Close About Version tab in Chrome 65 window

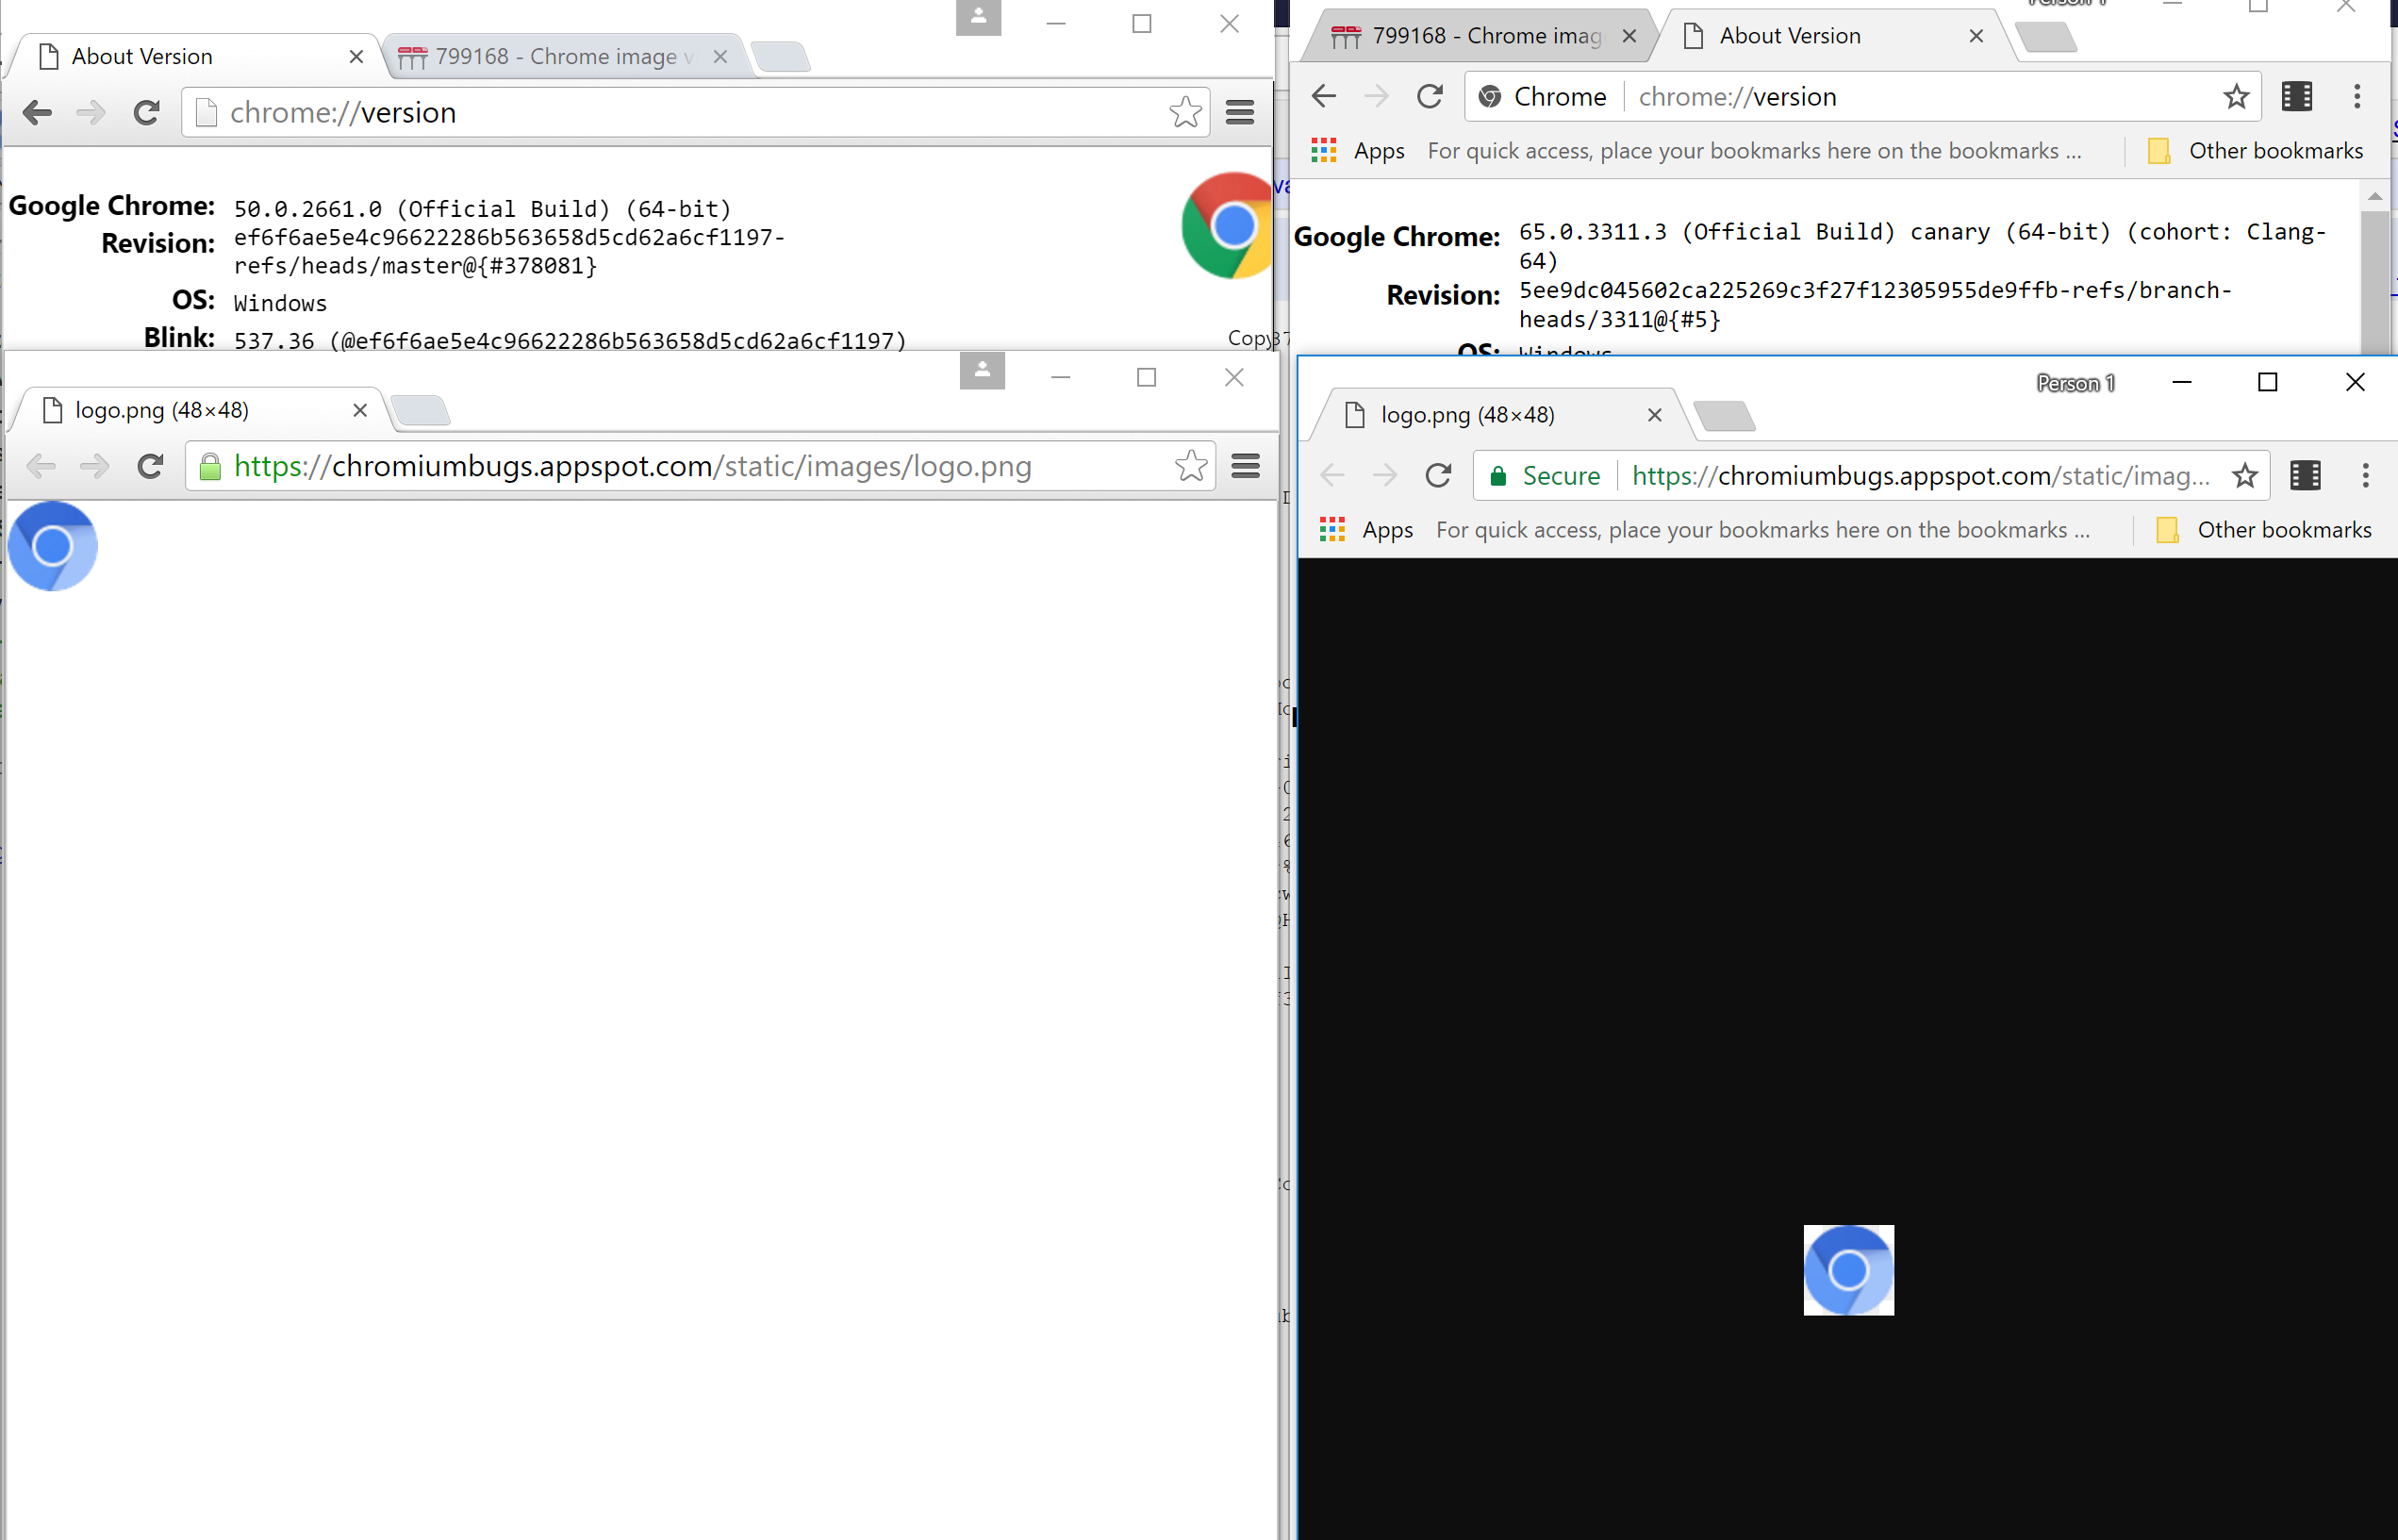point(1976,36)
